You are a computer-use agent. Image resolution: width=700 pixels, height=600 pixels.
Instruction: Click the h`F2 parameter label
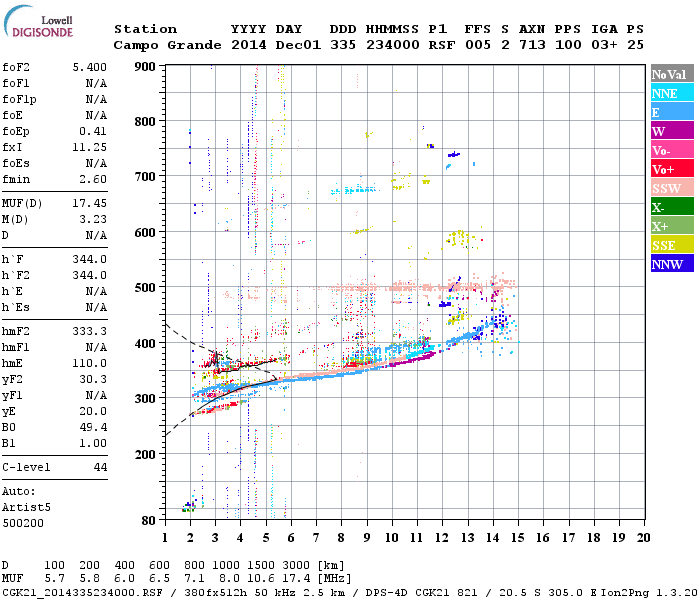tap(16, 275)
